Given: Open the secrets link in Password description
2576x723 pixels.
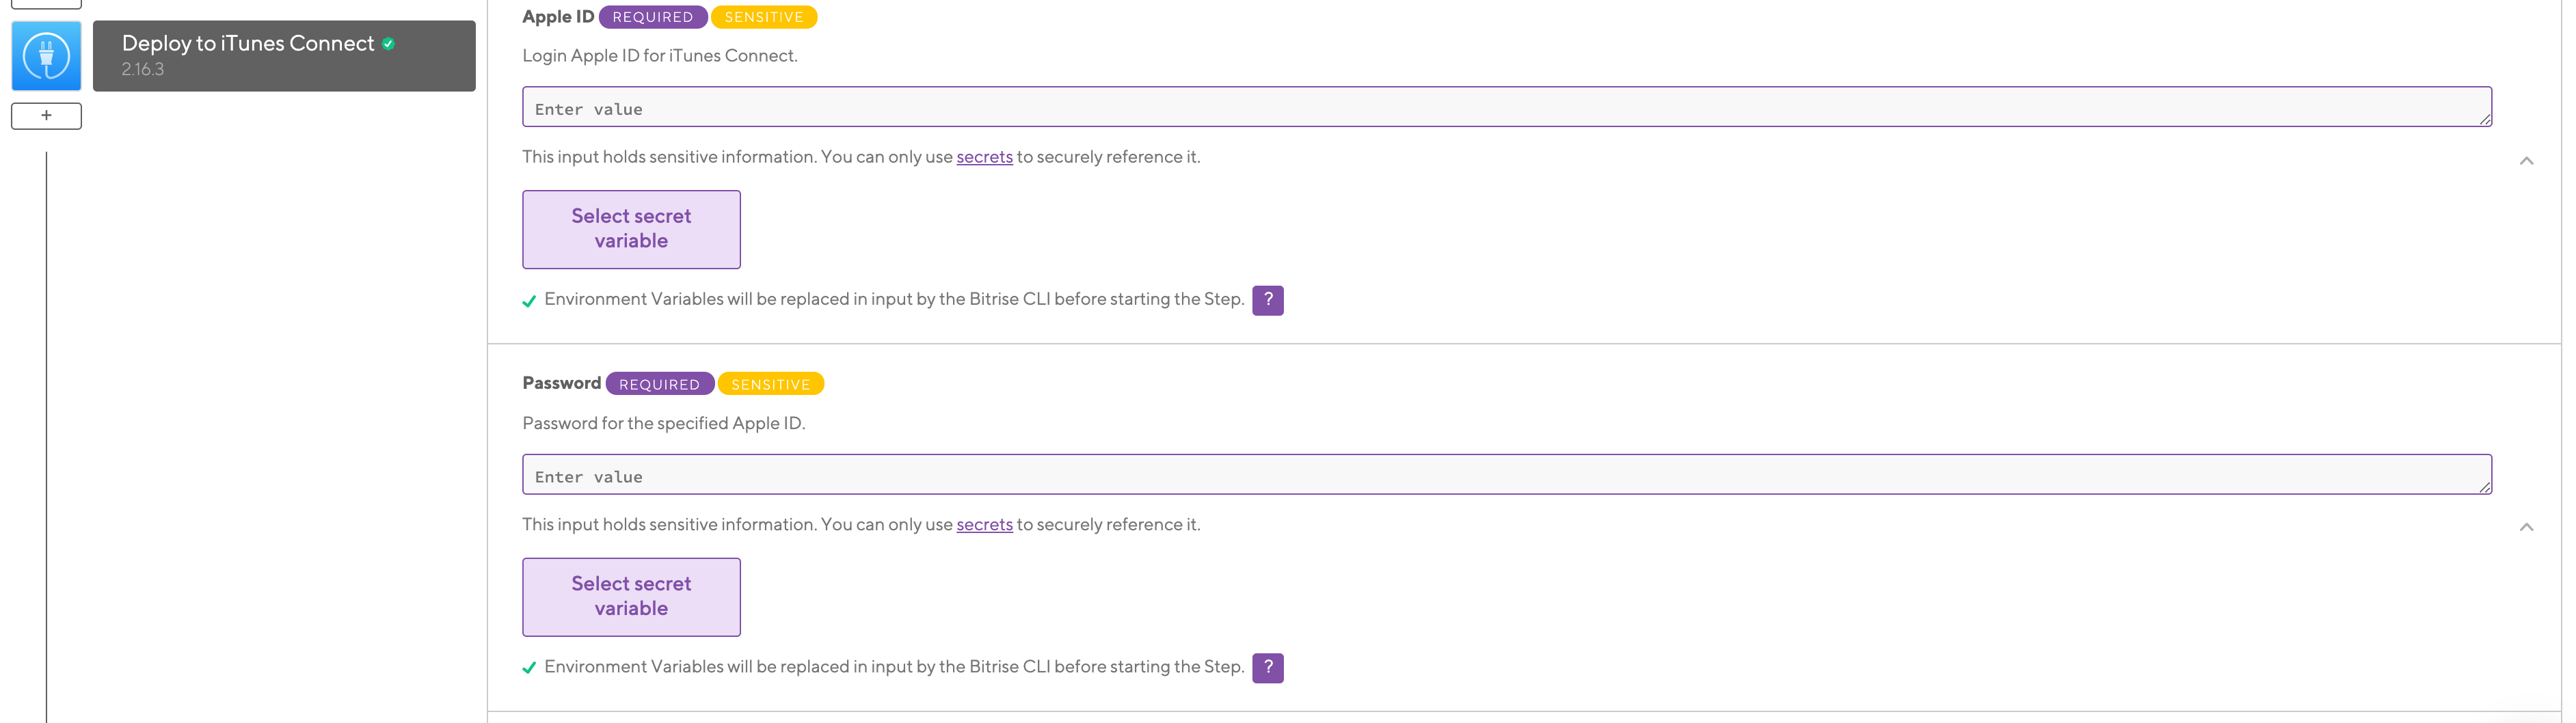Looking at the screenshot, I should [984, 524].
